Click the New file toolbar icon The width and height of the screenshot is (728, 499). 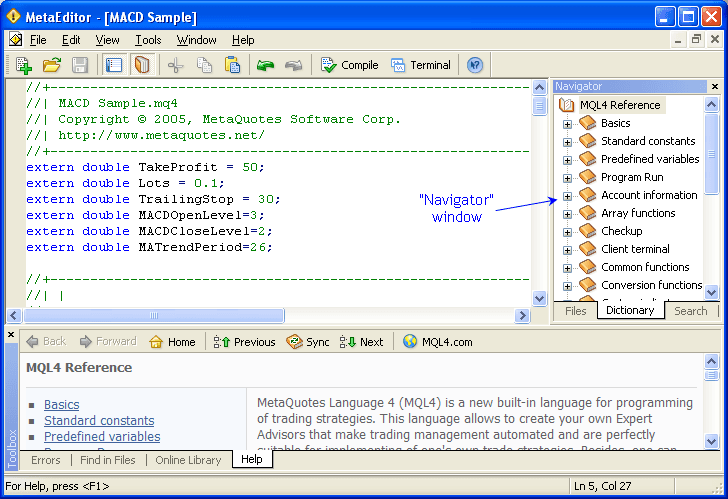pos(24,65)
